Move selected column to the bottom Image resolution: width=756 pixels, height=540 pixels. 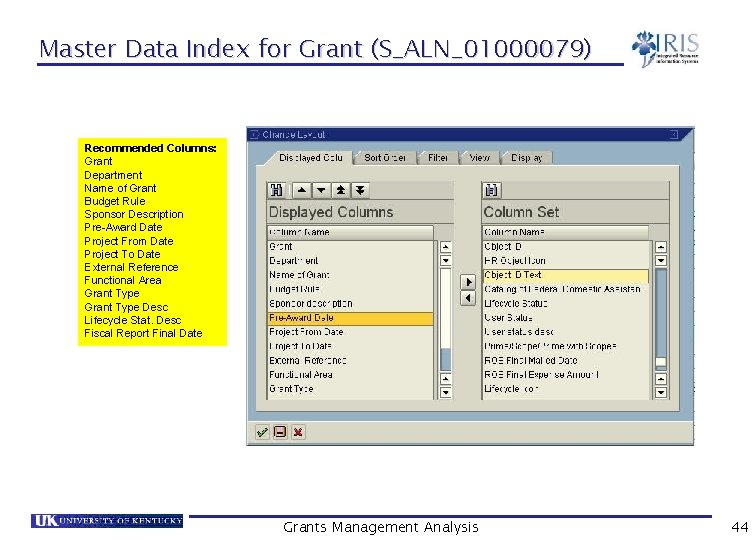click(360, 190)
